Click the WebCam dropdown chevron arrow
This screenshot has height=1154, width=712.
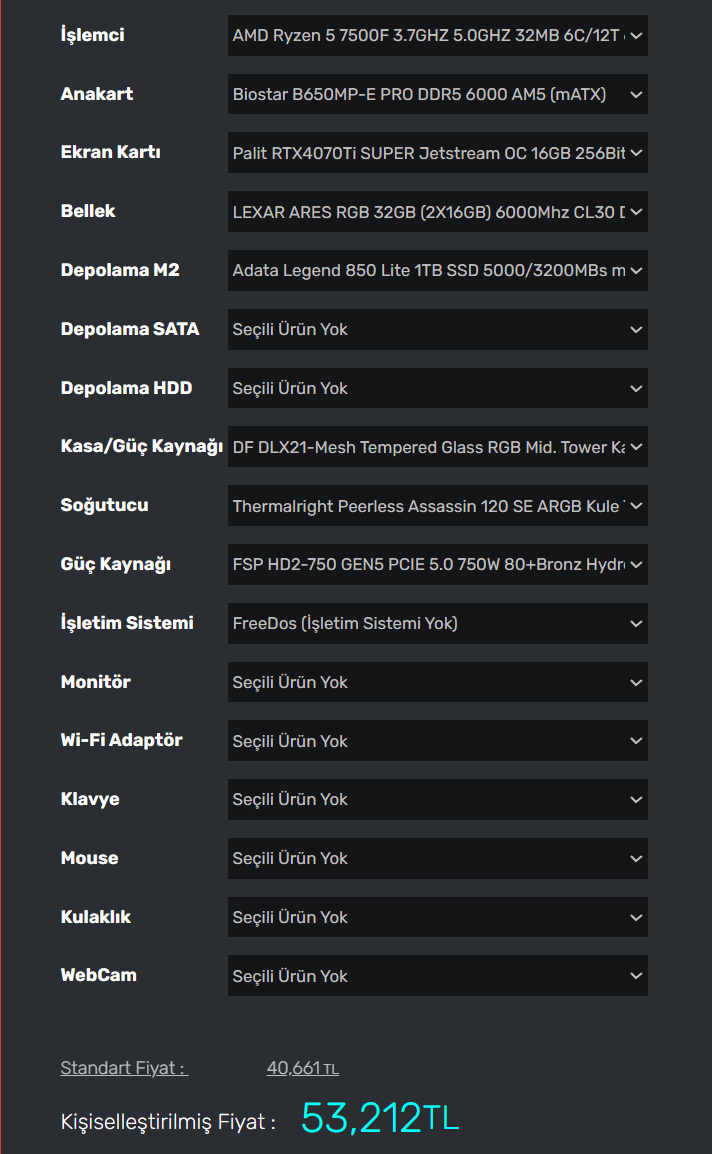tap(637, 976)
